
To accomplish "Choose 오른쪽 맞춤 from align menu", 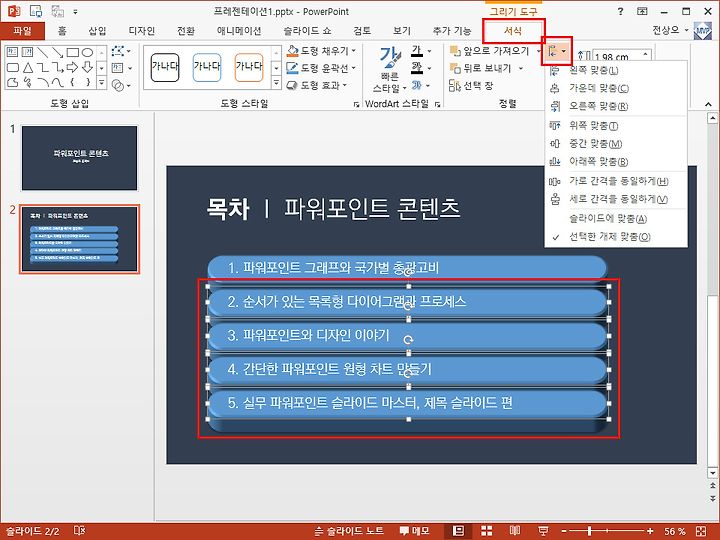I will click(615, 106).
